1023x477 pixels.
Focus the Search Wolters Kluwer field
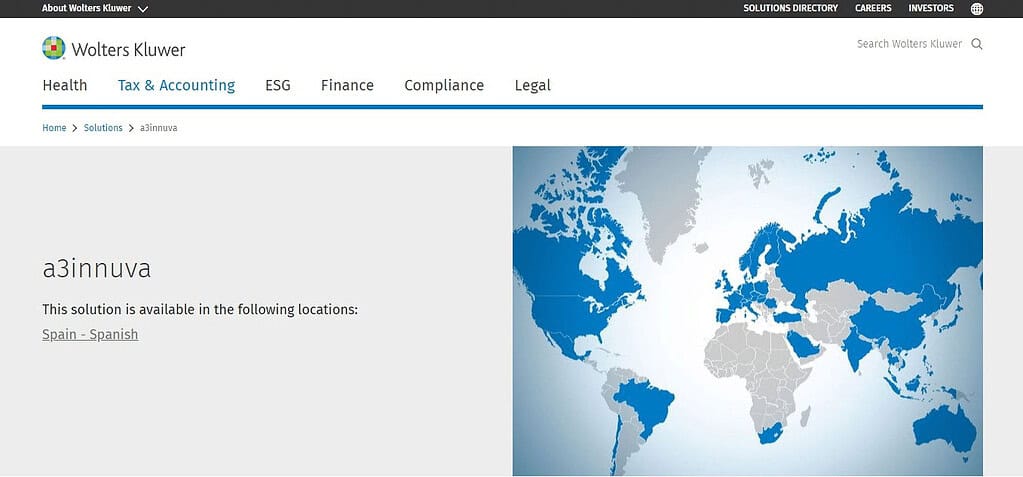909,44
